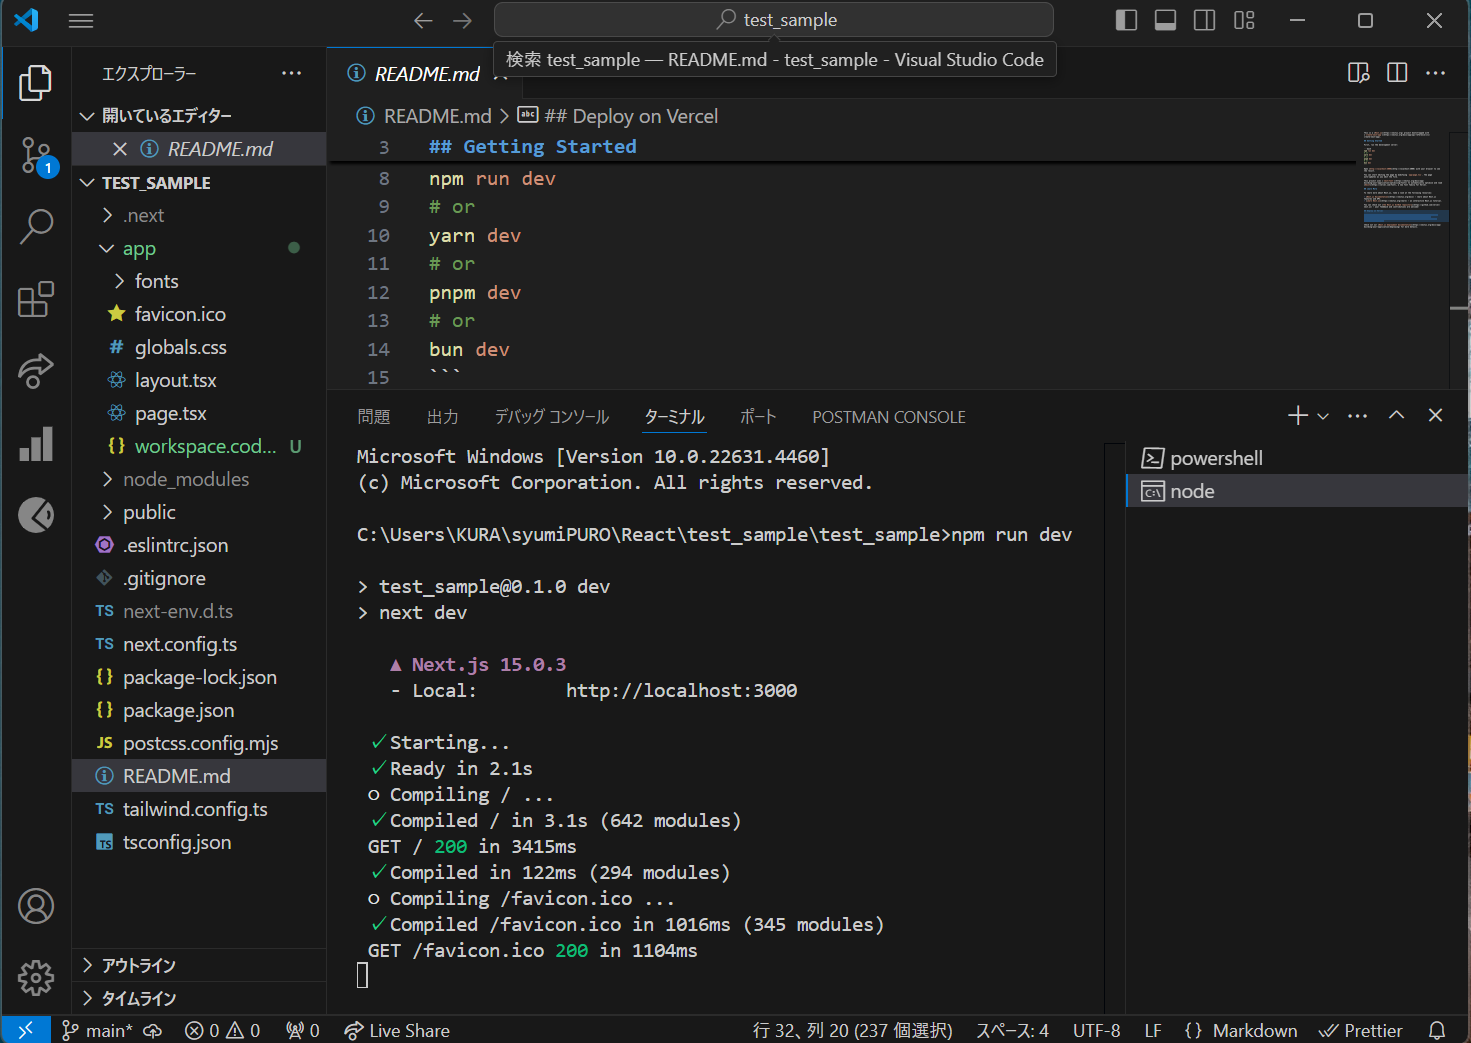Switch to the Problems (問題) tab
Screen dimensions: 1471x1043
pyautogui.click(x=373, y=417)
